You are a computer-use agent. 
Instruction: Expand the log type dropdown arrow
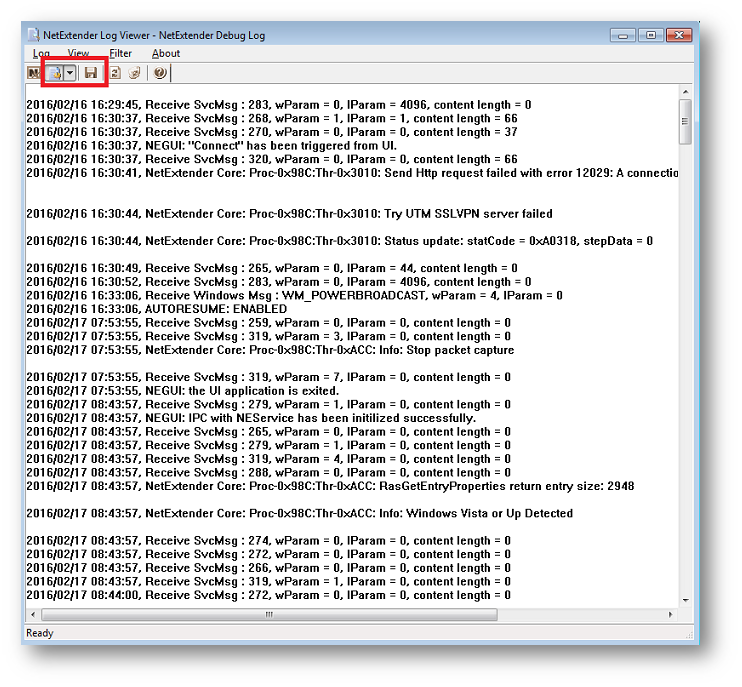(x=70, y=73)
